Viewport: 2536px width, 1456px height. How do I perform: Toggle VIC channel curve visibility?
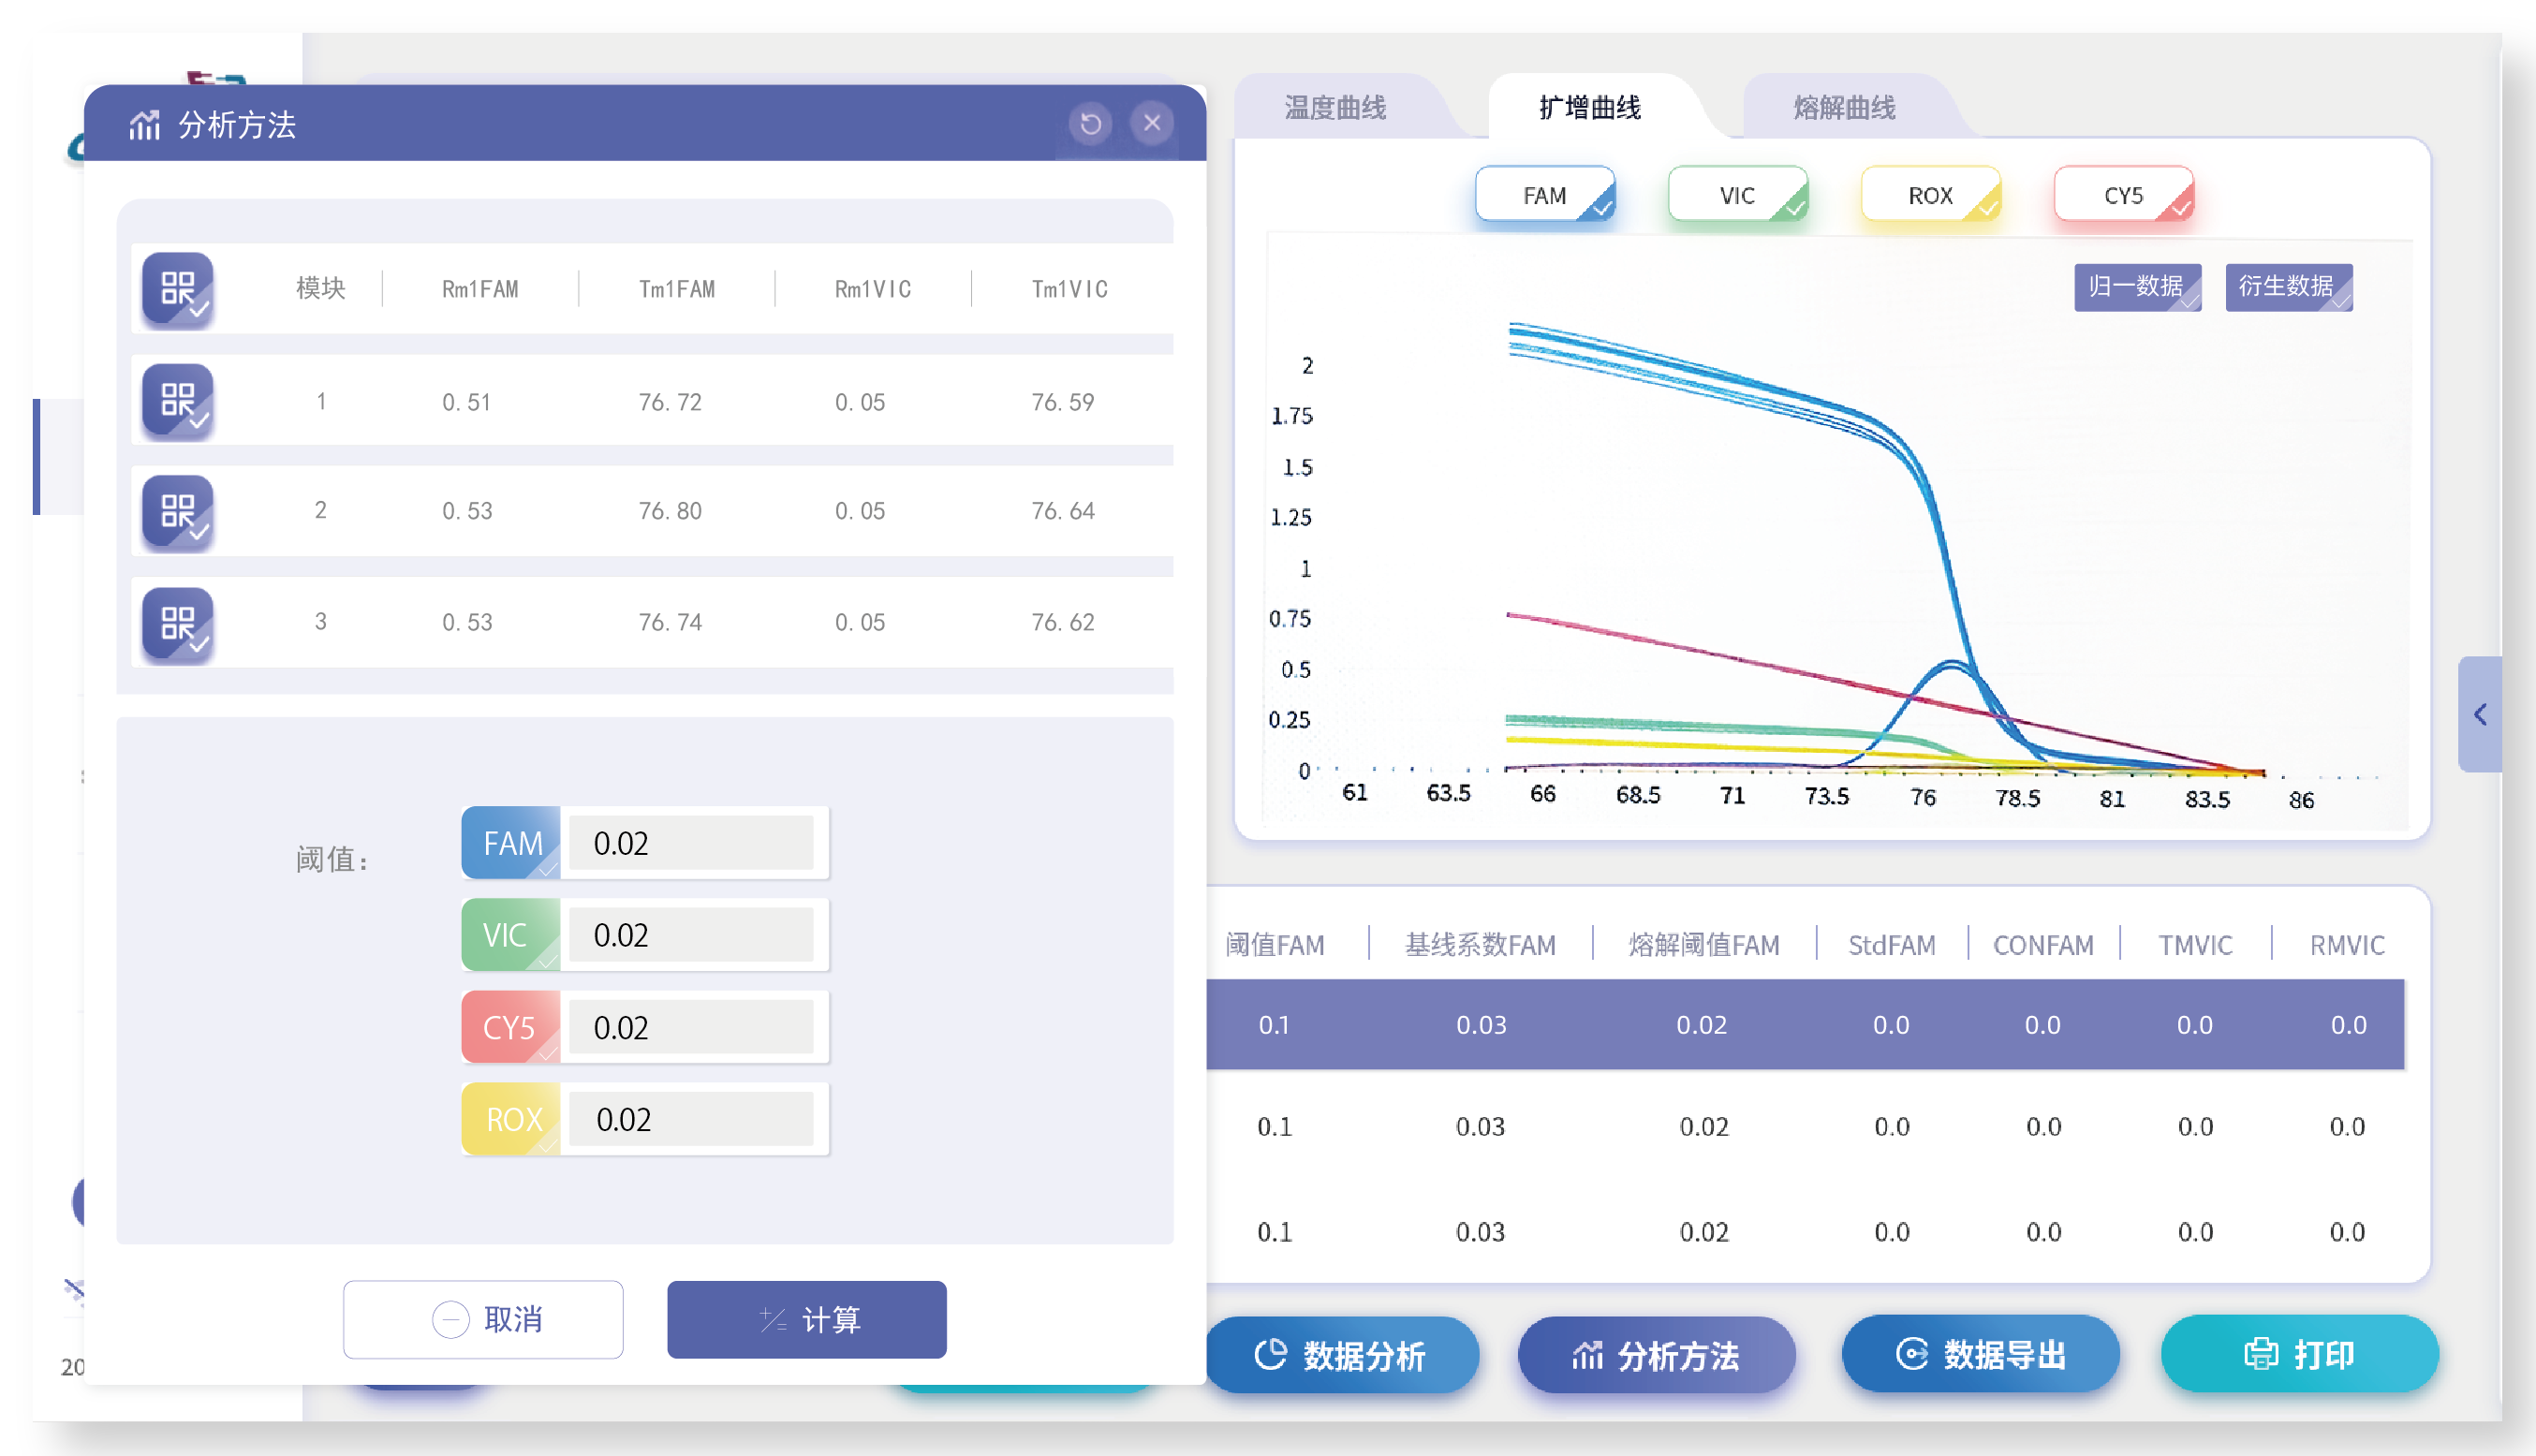pyautogui.click(x=1737, y=195)
